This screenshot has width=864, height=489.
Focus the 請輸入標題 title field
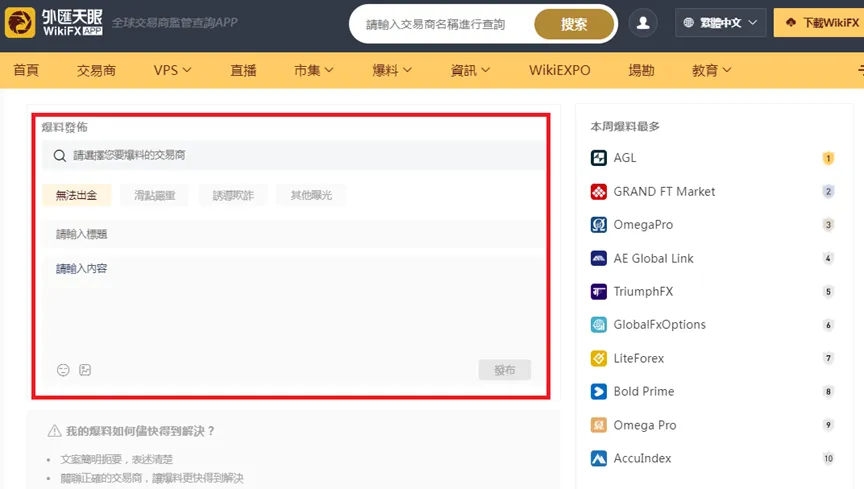293,234
